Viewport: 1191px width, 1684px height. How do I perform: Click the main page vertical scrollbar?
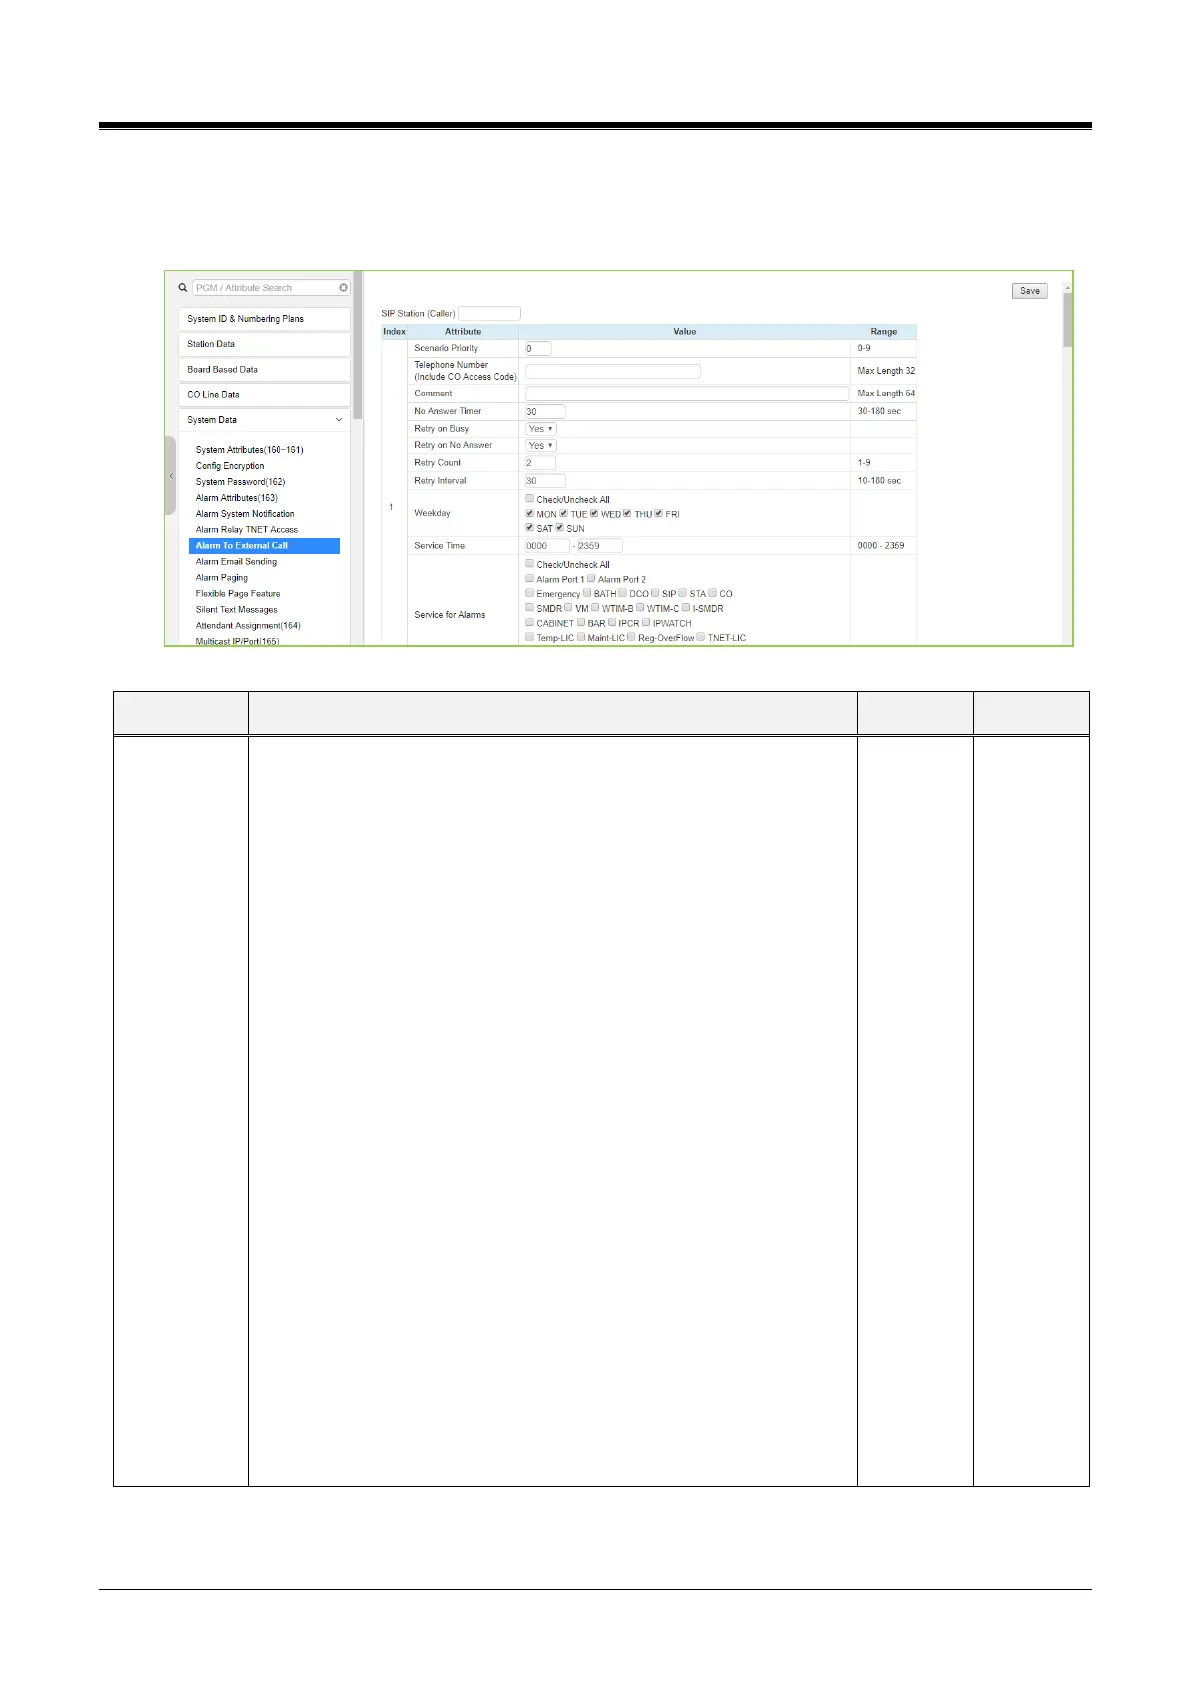coord(1068,320)
